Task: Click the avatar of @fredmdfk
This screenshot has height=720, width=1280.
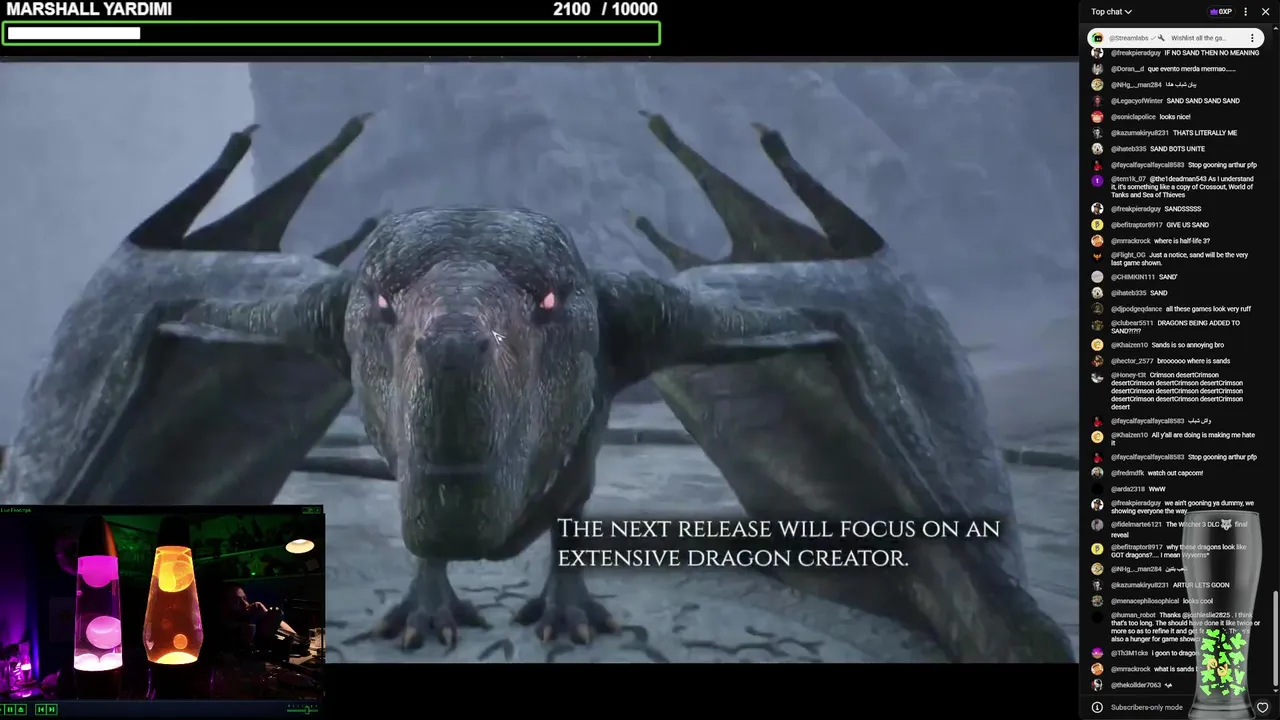Action: (1097, 473)
